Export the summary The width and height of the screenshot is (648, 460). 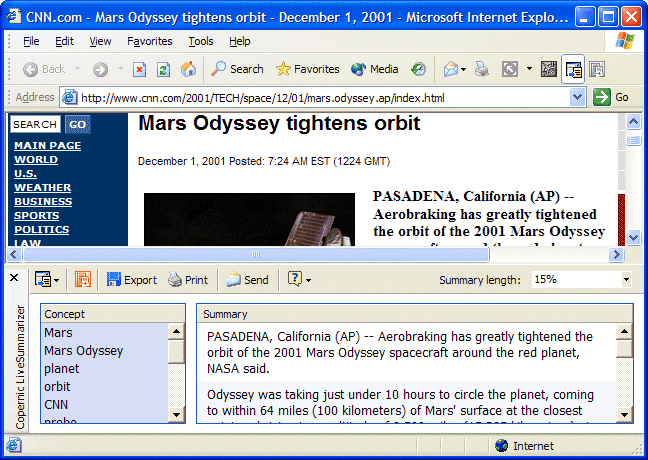coord(131,280)
